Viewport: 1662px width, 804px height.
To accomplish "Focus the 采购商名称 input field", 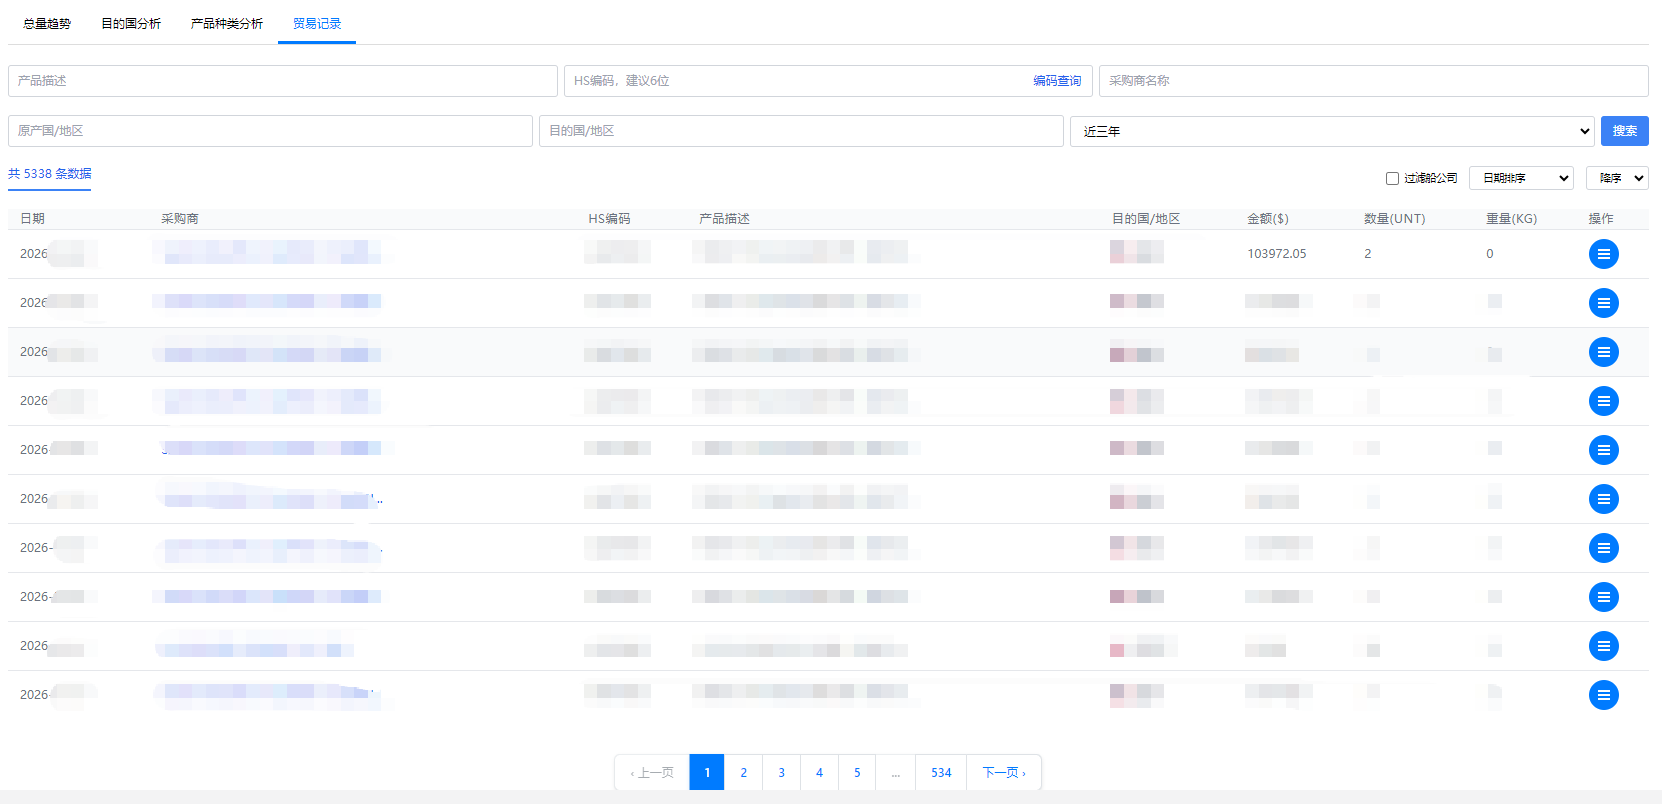I will tap(1374, 81).
